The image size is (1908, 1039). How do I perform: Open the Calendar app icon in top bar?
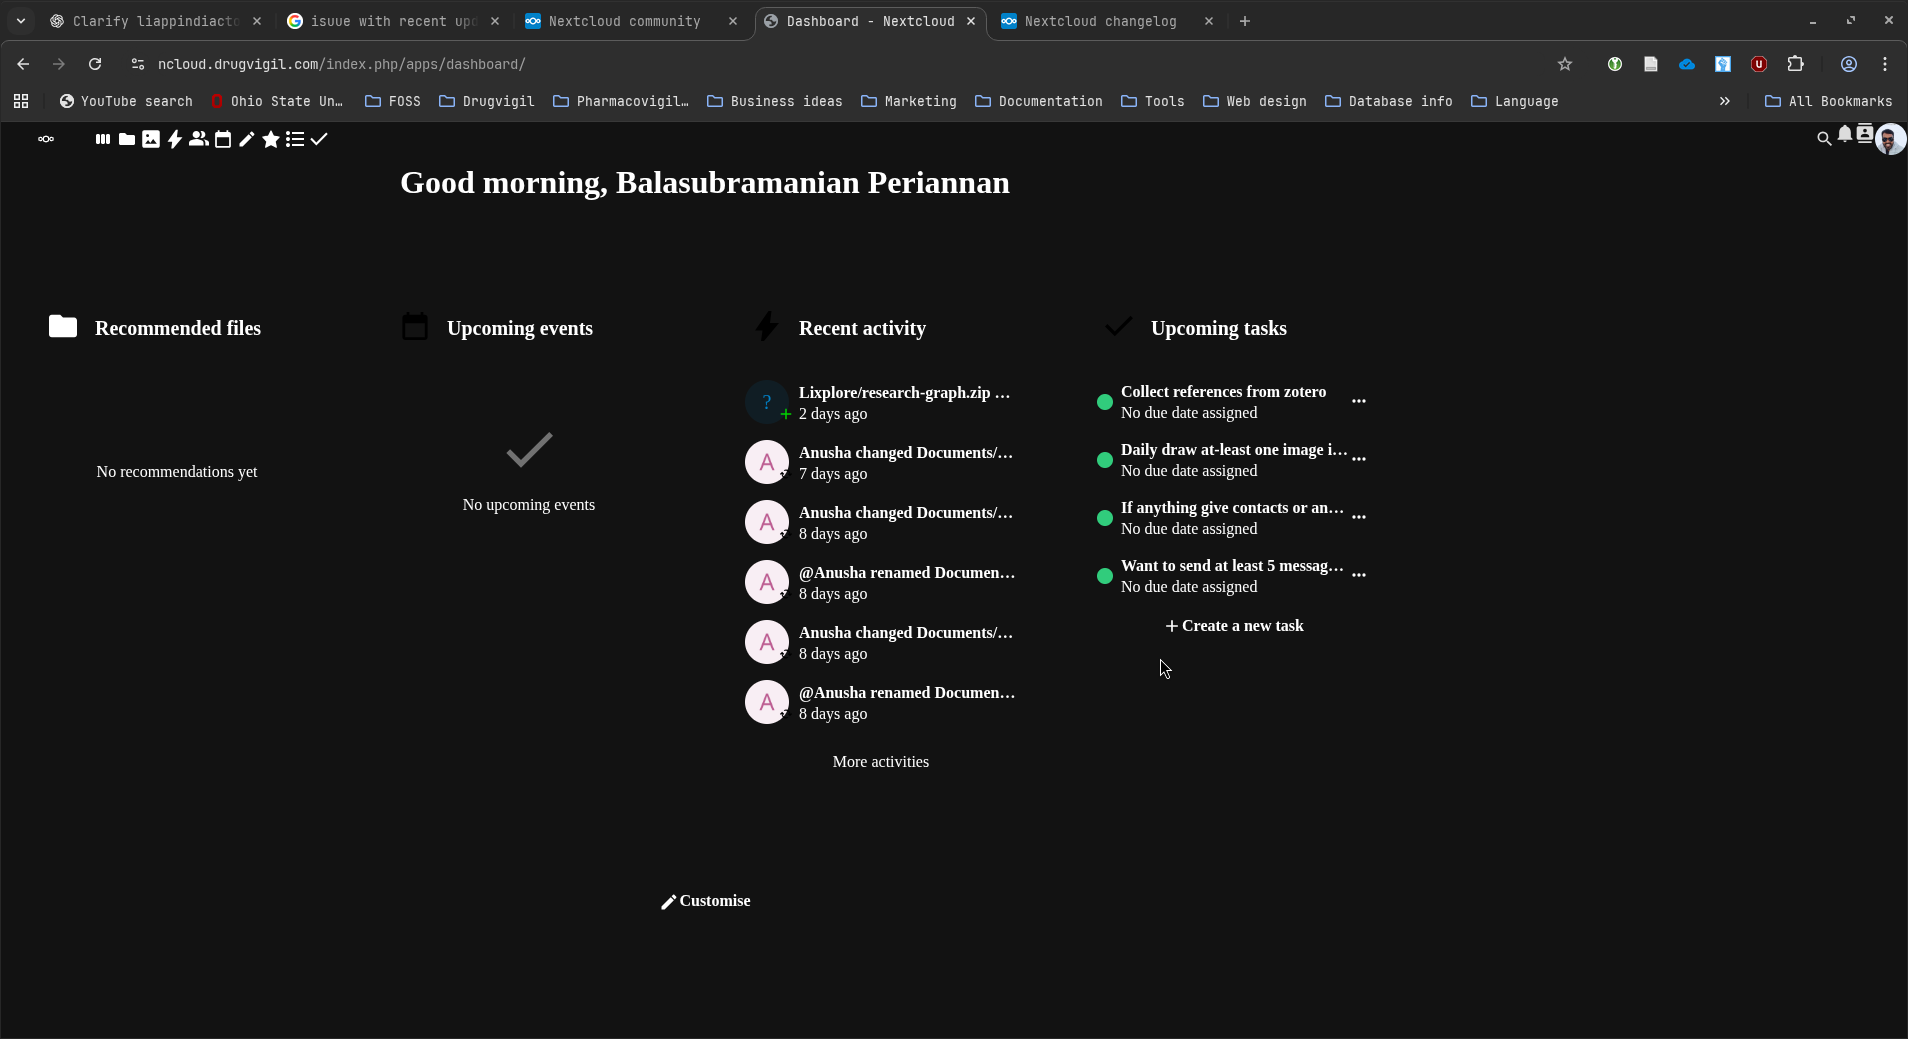[223, 140]
